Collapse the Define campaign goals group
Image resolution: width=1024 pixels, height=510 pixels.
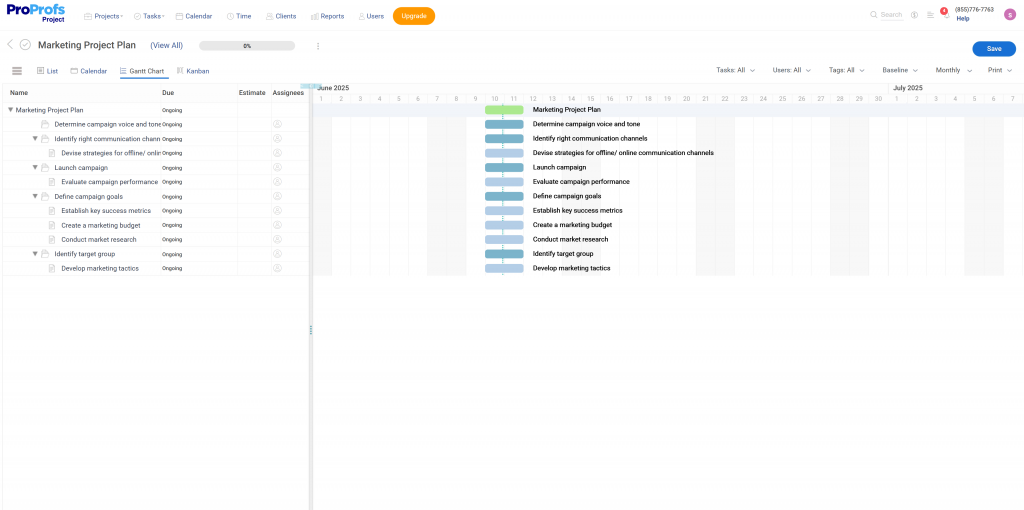pos(35,197)
